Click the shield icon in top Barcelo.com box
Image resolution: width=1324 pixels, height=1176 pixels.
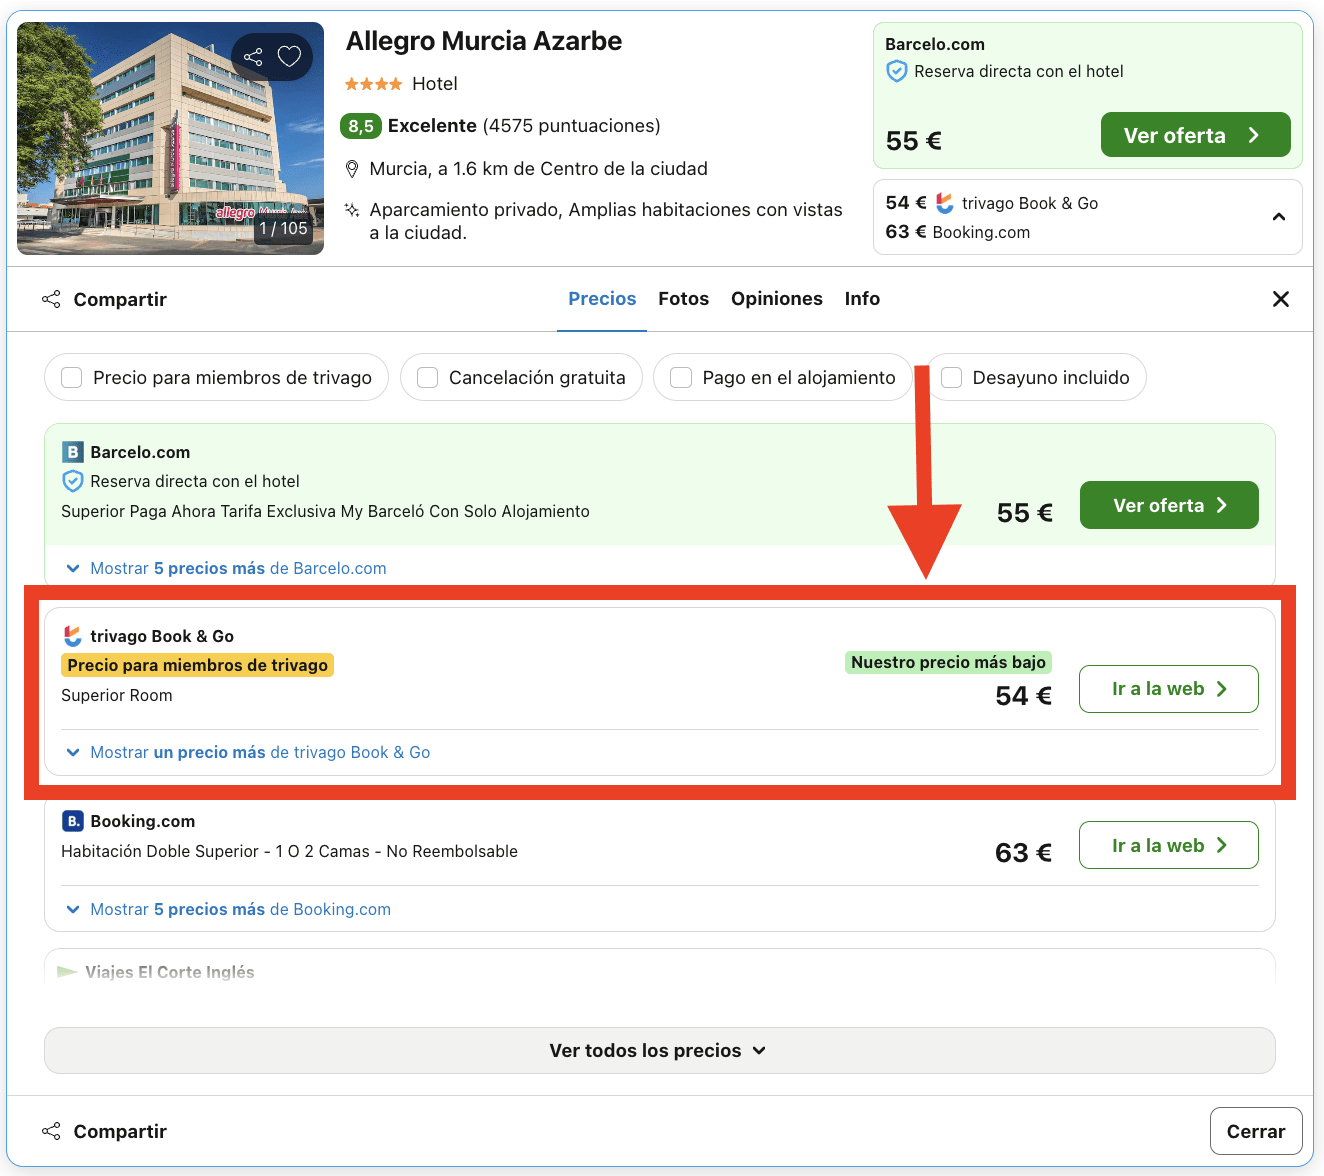click(897, 71)
